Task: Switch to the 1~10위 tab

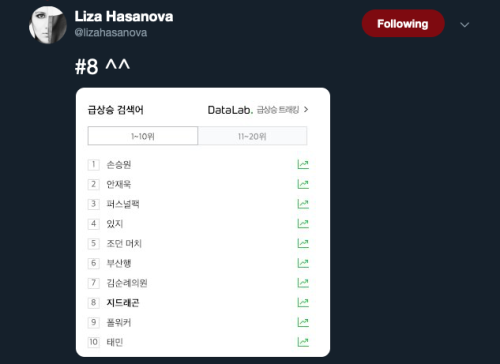Action: point(143,136)
